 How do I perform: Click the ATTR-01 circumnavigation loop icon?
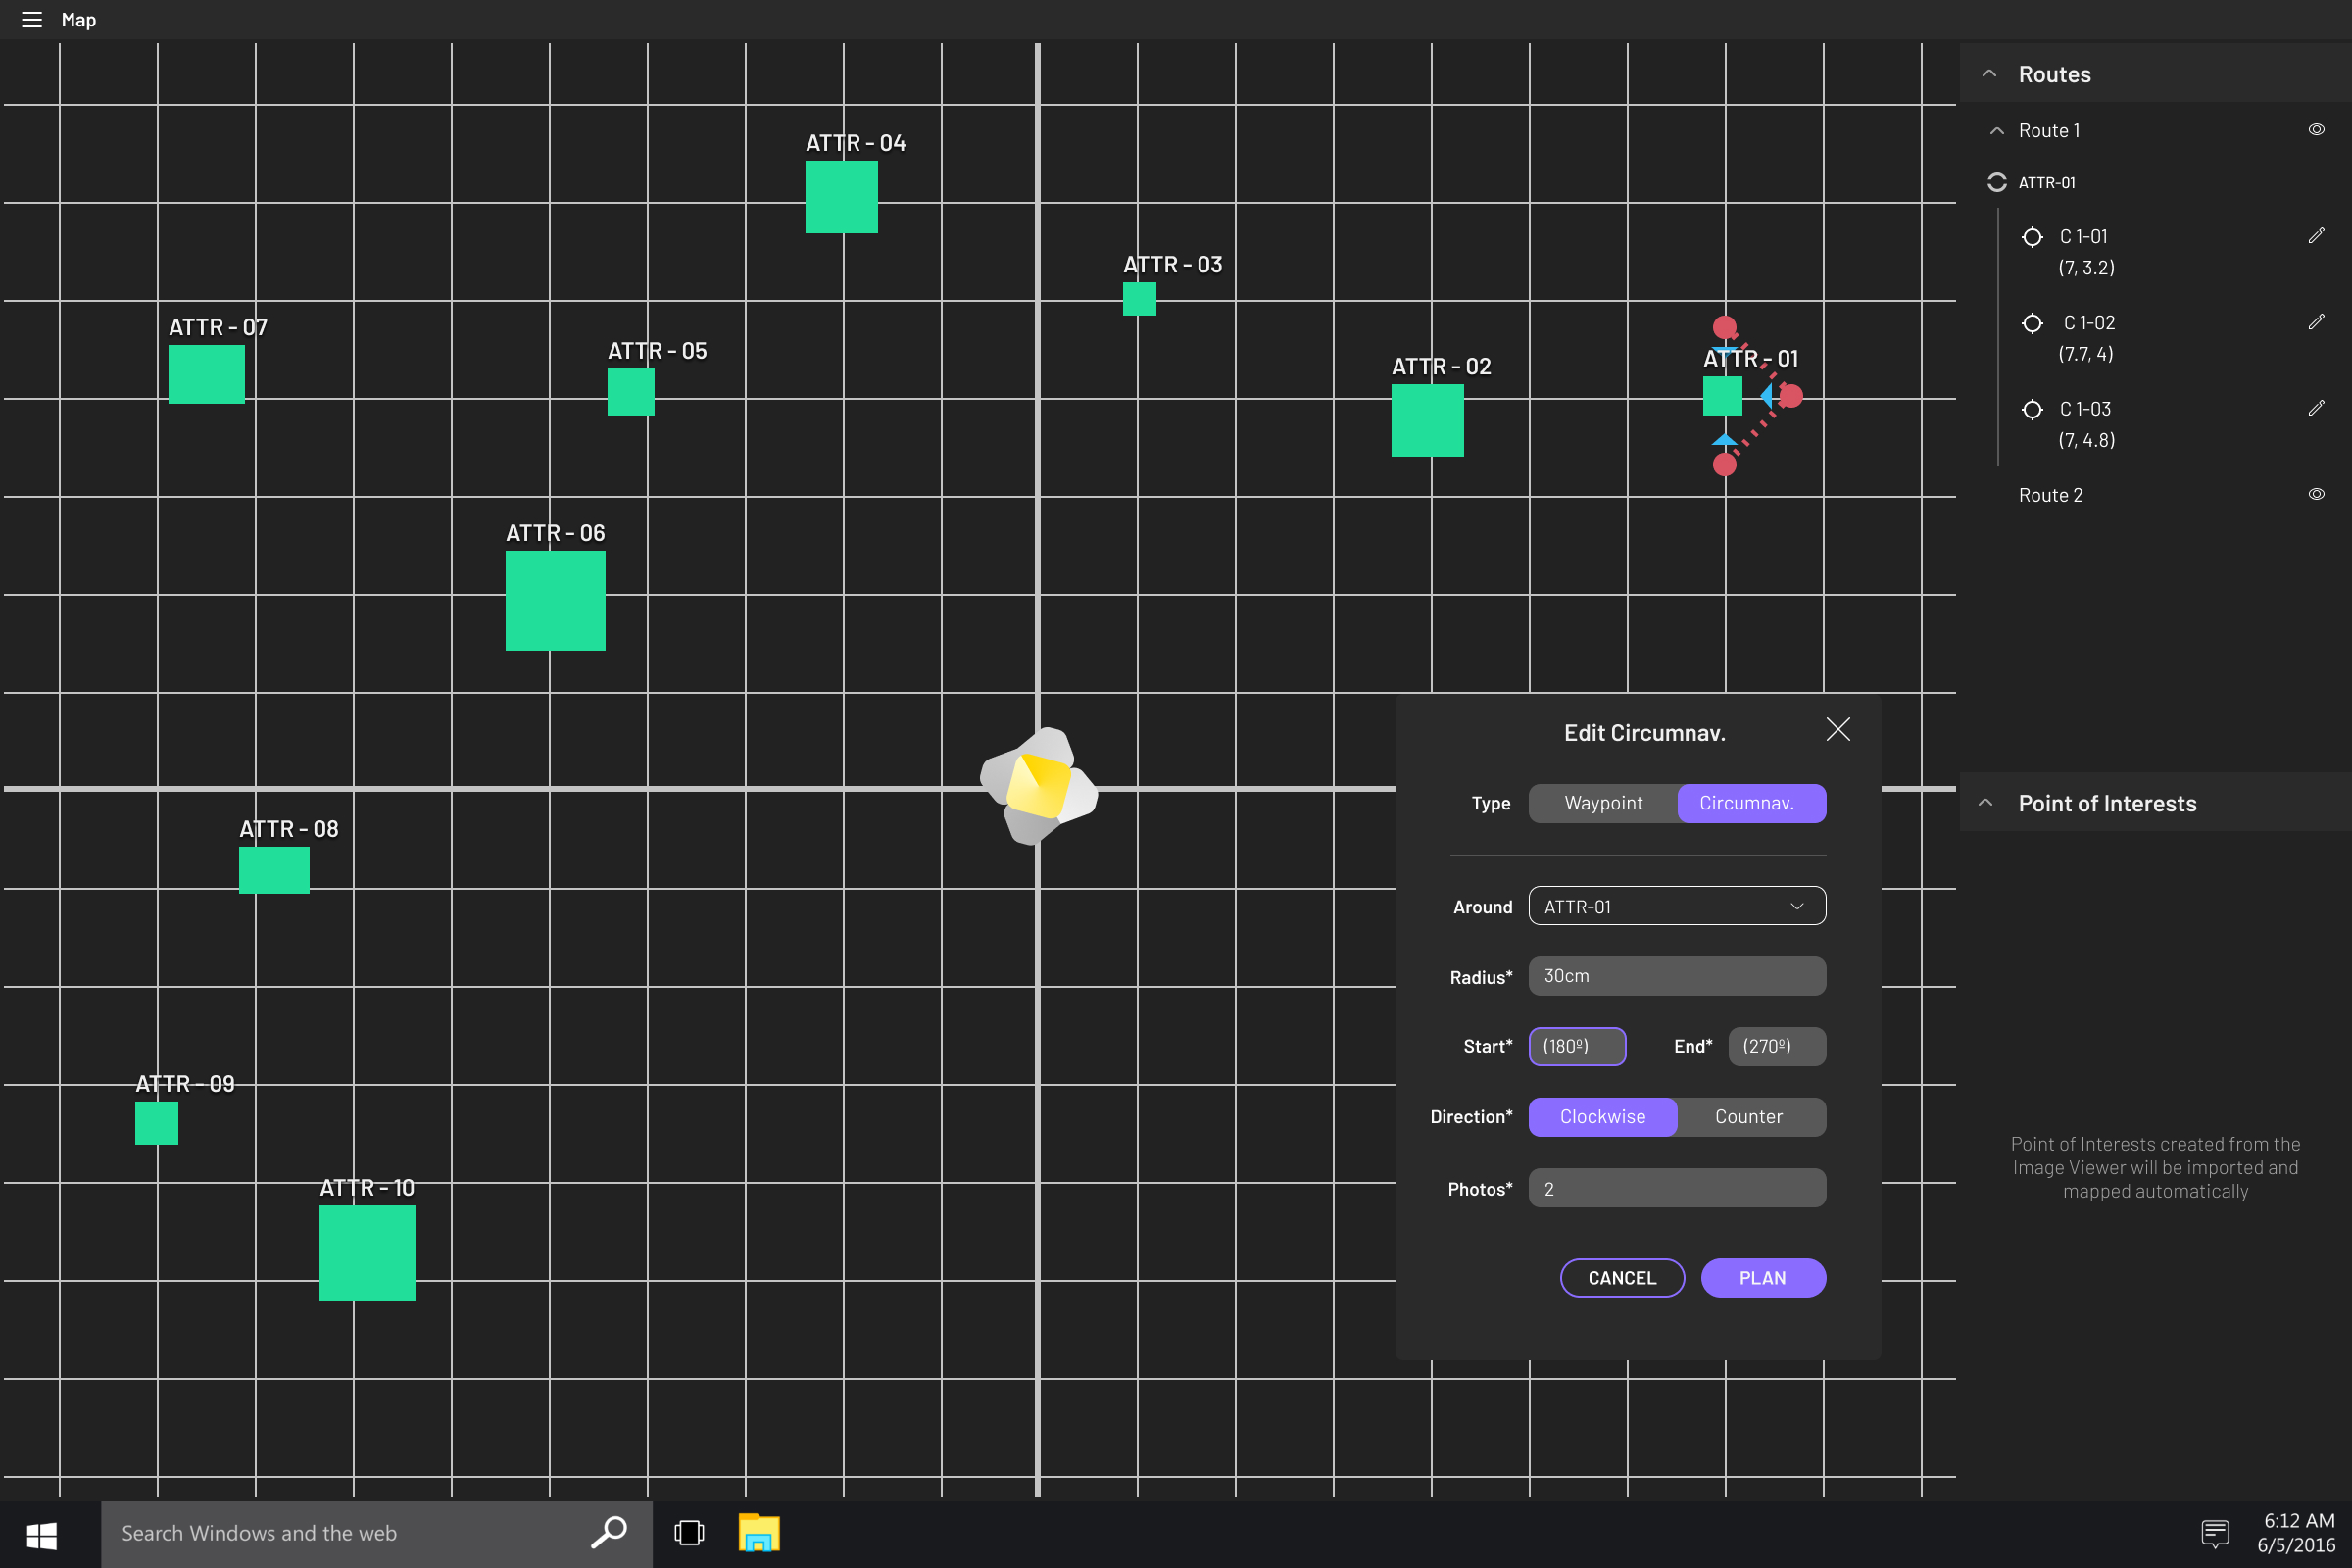(1996, 182)
